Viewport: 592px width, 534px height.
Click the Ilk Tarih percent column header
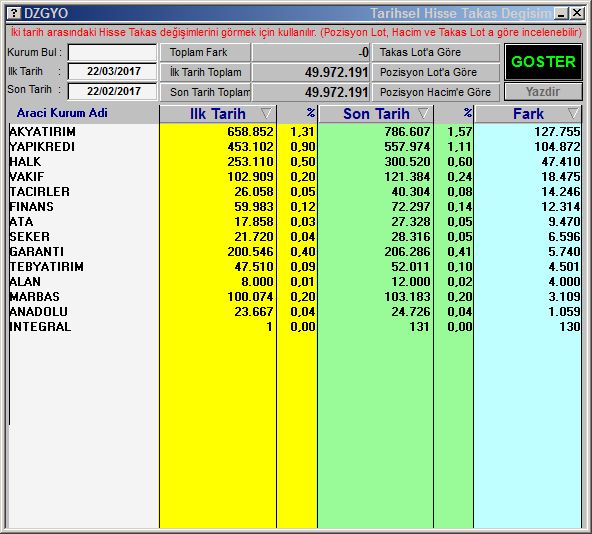(x=297, y=114)
